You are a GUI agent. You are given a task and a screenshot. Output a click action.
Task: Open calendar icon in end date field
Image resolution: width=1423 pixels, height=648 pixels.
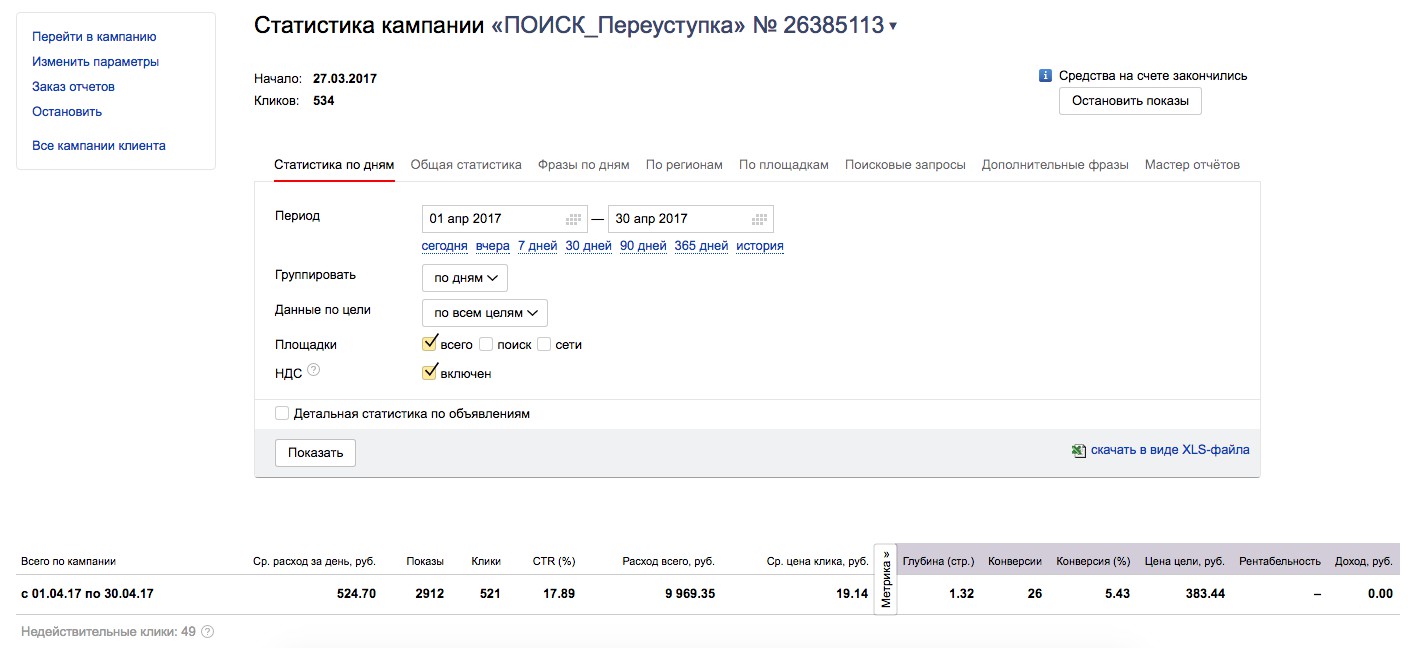point(760,219)
